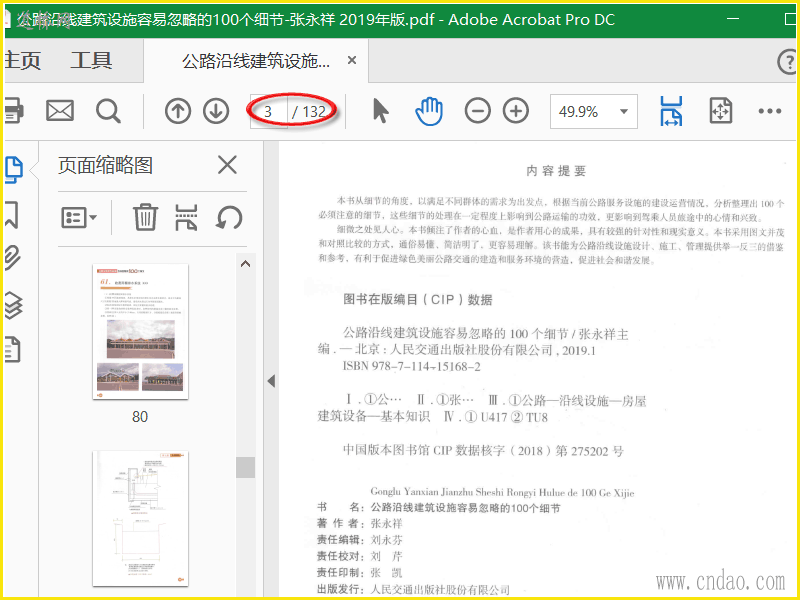
Task: Click the thumbnail scrollbar up arrow
Action: point(245,264)
